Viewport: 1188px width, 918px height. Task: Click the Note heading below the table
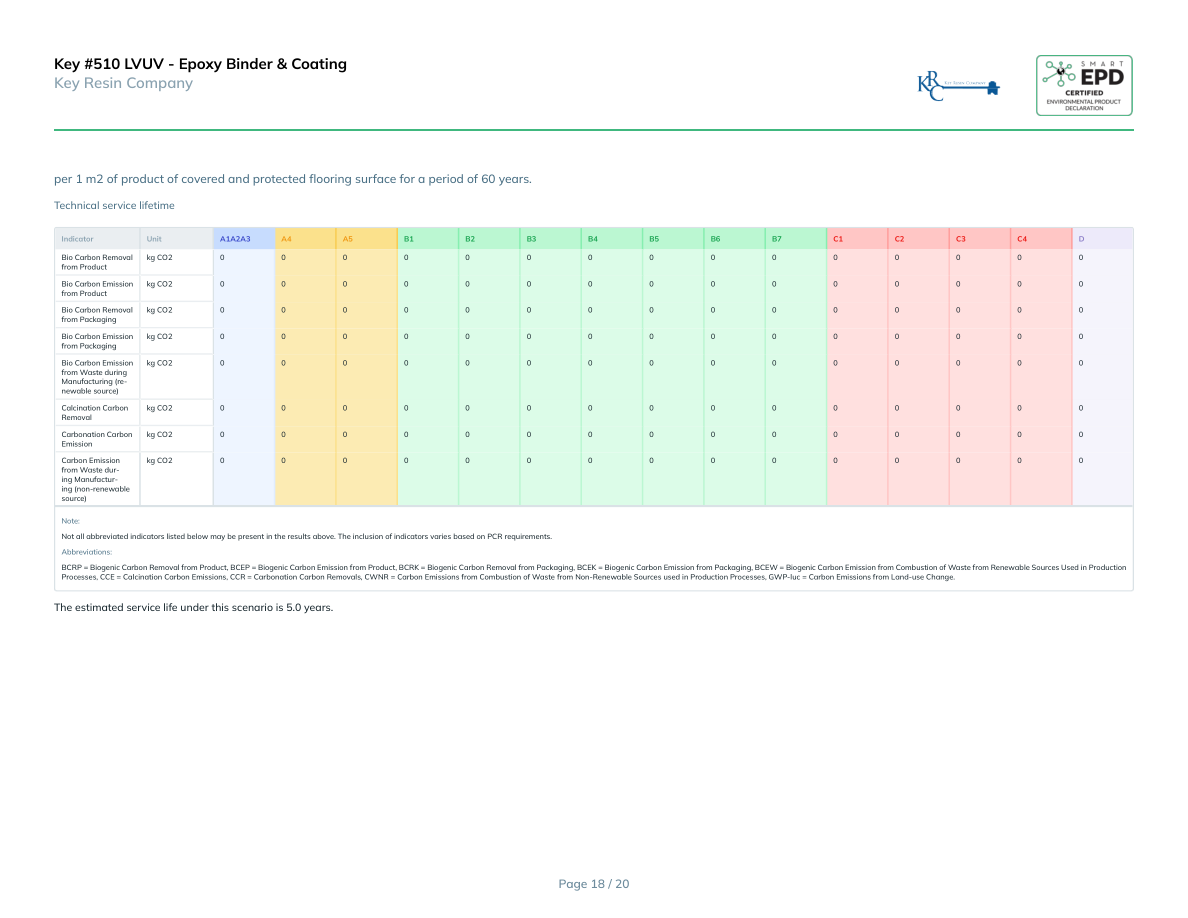[70, 521]
